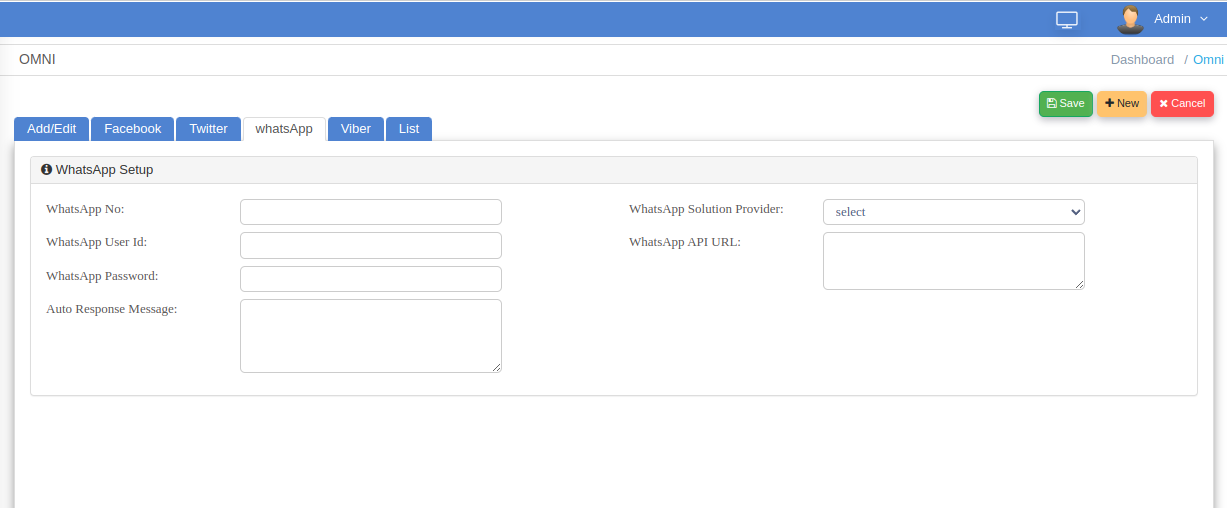Viewport: 1227px width, 508px height.
Task: Click the info icon beside WhatsApp Setup
Action: tap(46, 170)
